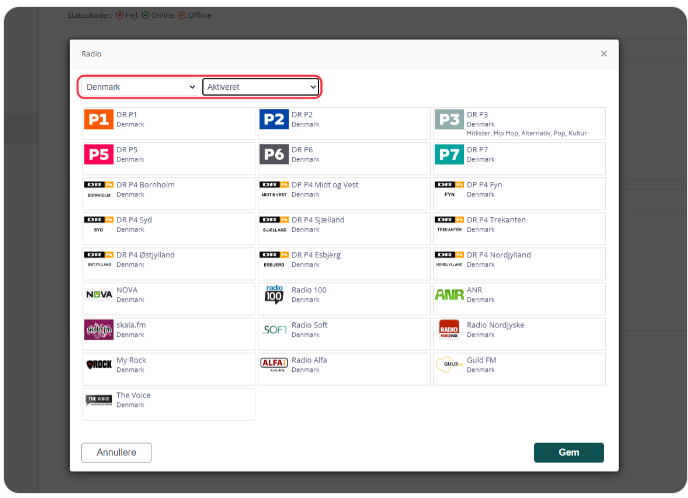Click the "DR P3" station name
Image resolution: width=688 pixels, height=498 pixels.
(x=477, y=115)
